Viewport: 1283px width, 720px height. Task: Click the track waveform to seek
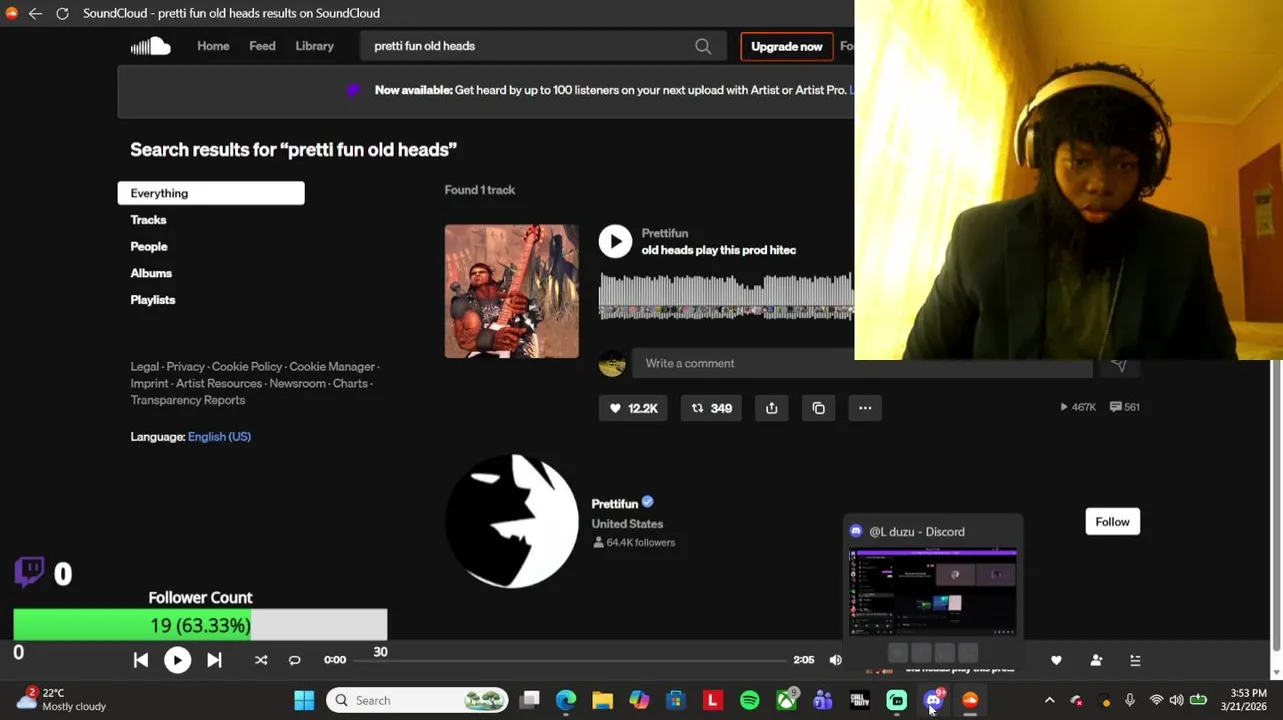(726, 297)
